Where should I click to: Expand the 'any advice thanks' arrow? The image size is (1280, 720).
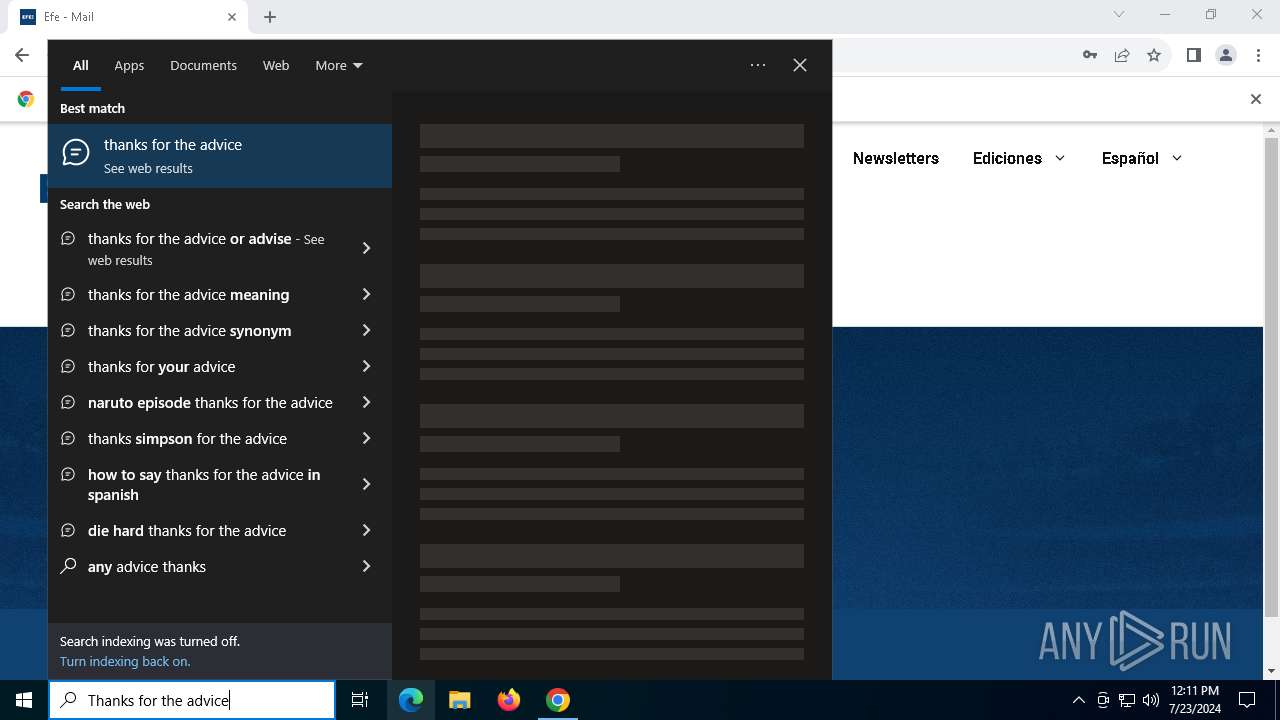(366, 566)
